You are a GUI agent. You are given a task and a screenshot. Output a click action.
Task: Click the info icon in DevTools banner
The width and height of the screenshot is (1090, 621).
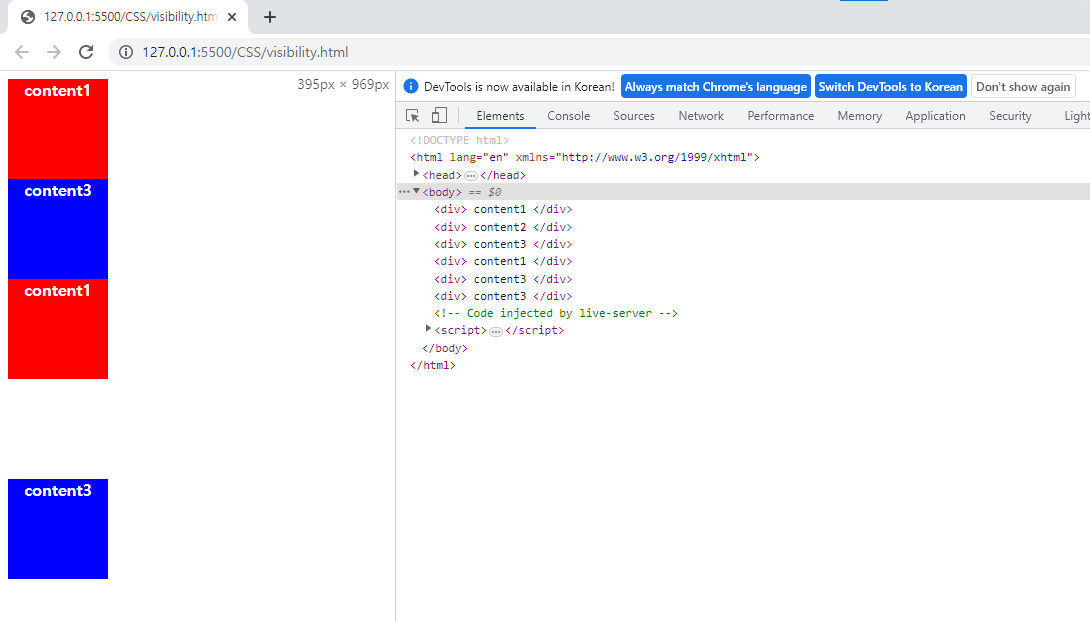click(x=411, y=86)
